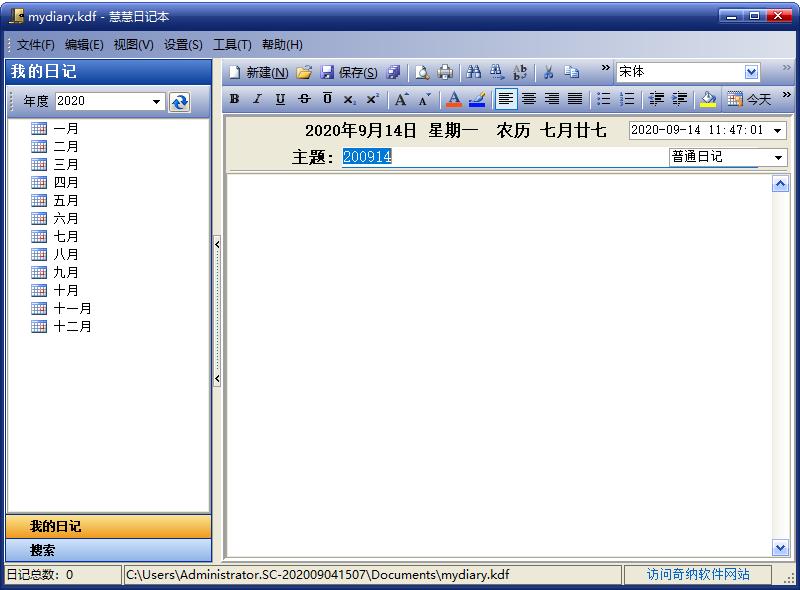The height and width of the screenshot is (590, 800).
Task: Click the scrollbar up arrow
Action: (780, 184)
